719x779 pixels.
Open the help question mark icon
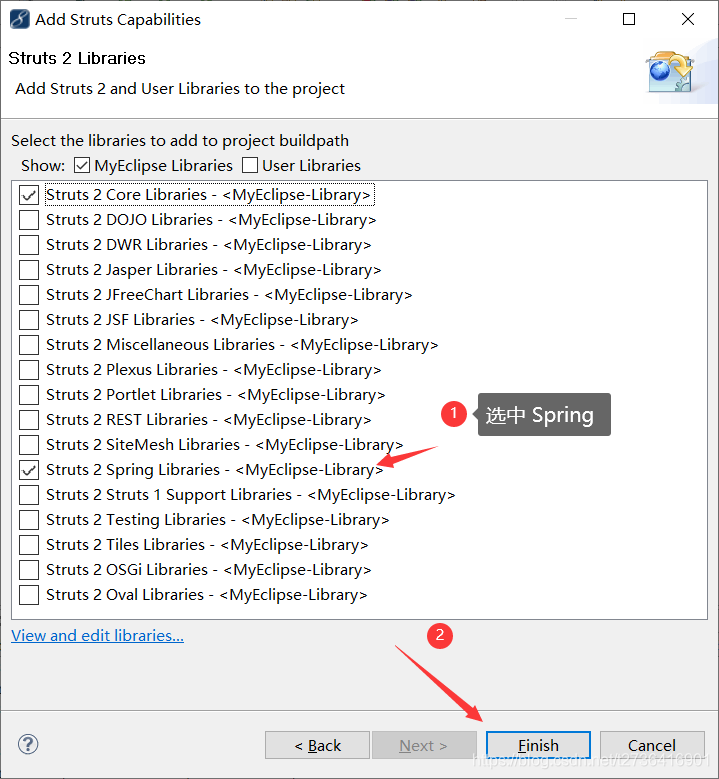[x=28, y=744]
